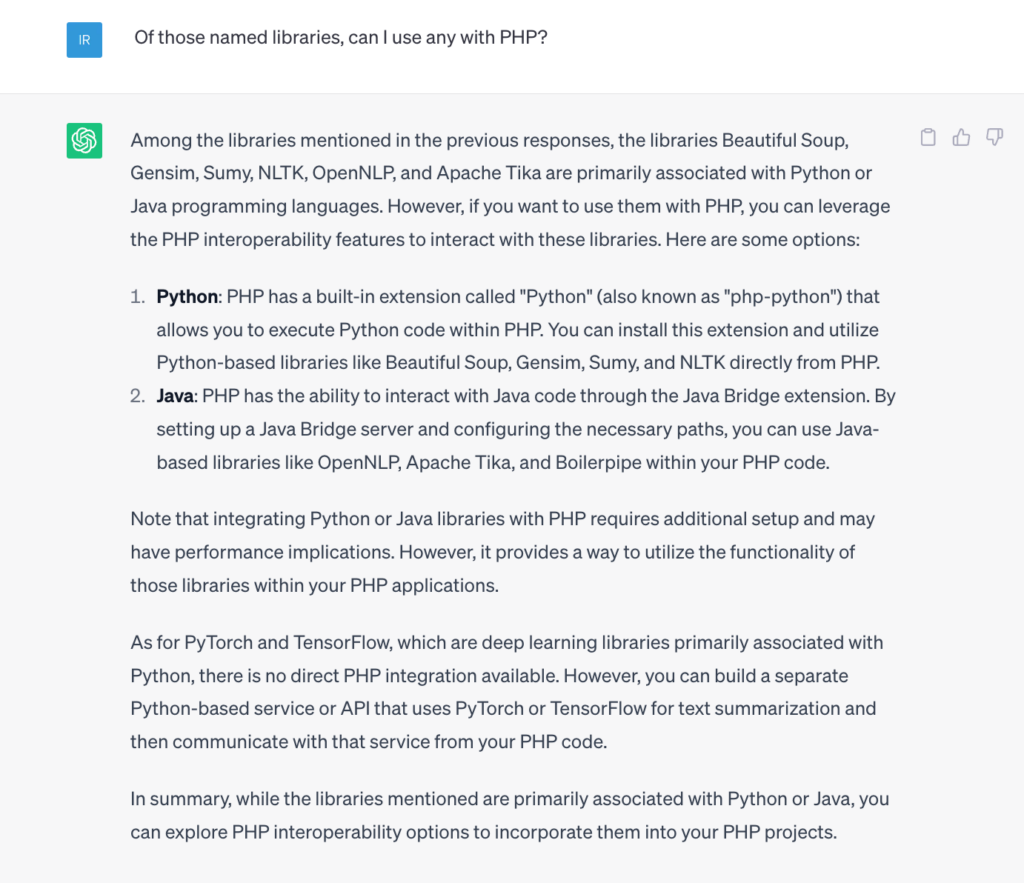1024x883 pixels.
Task: Click the list number 2 marker
Action: point(137,396)
